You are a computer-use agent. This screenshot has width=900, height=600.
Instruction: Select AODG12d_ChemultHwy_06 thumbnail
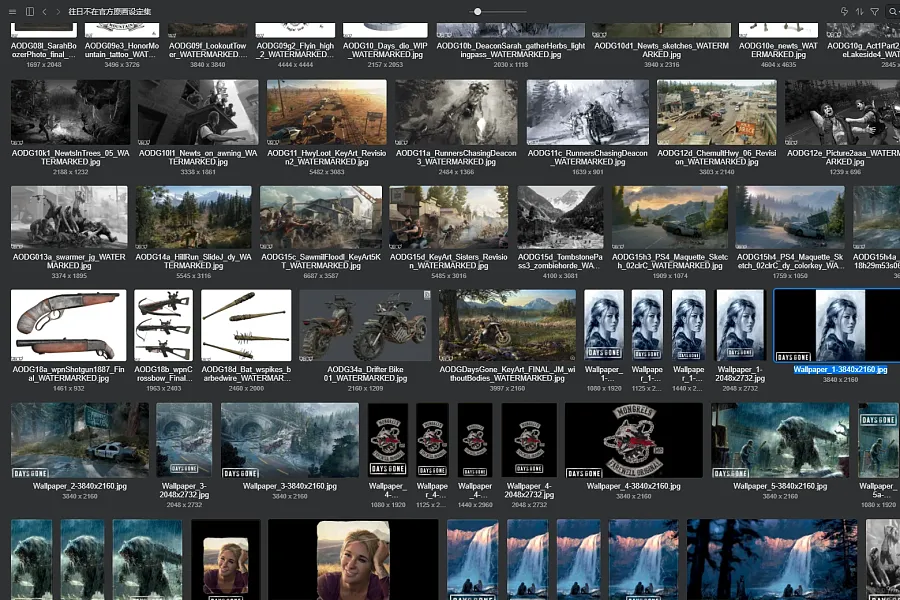point(717,113)
